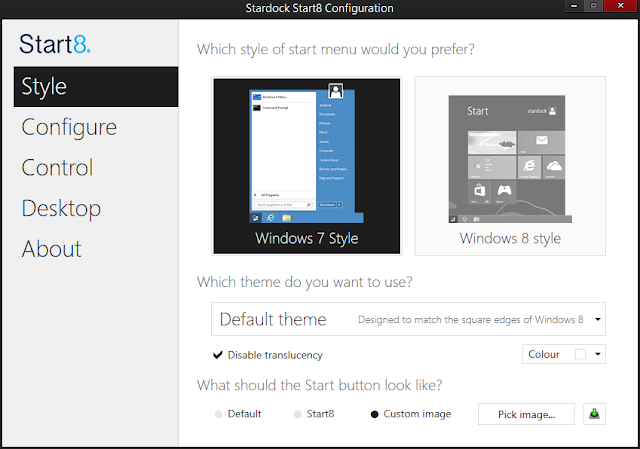The height and width of the screenshot is (449, 640).
Task: Minimize the Start8 Configuration window
Action: [574, 6]
